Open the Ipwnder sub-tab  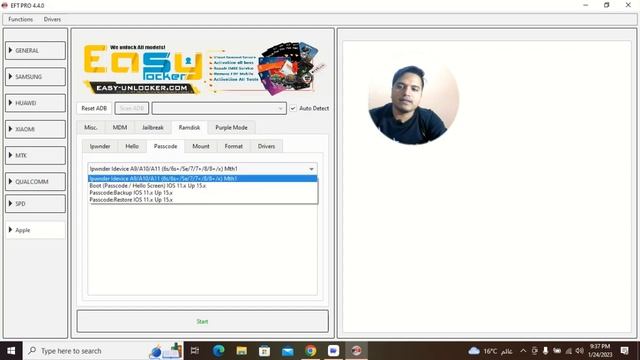(x=100, y=146)
